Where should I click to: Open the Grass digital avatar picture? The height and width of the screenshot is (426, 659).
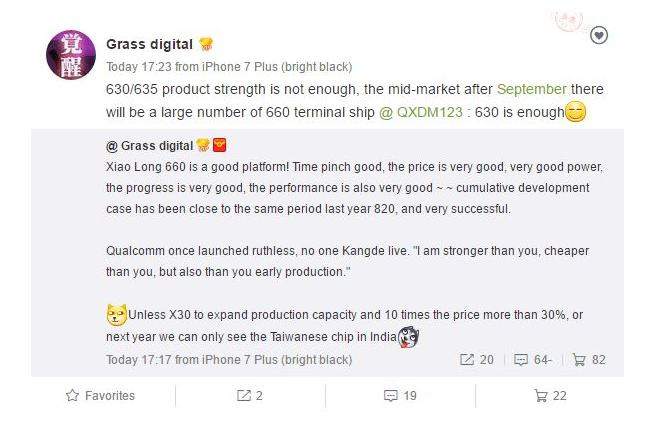click(71, 55)
